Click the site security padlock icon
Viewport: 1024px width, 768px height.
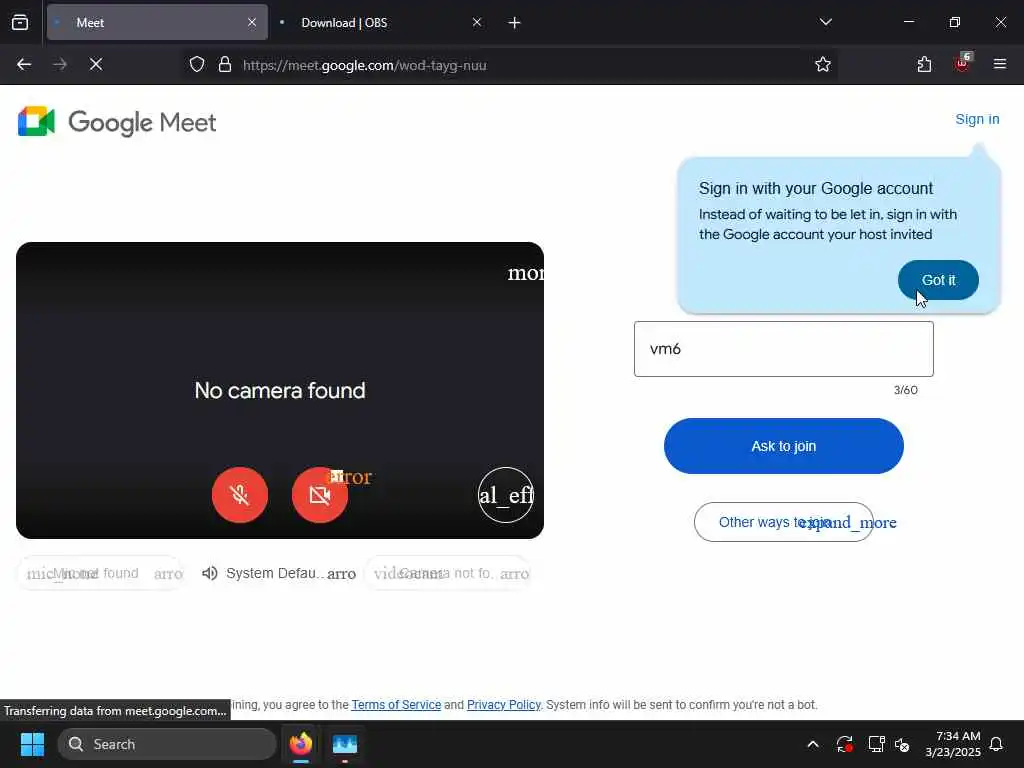[x=225, y=65]
